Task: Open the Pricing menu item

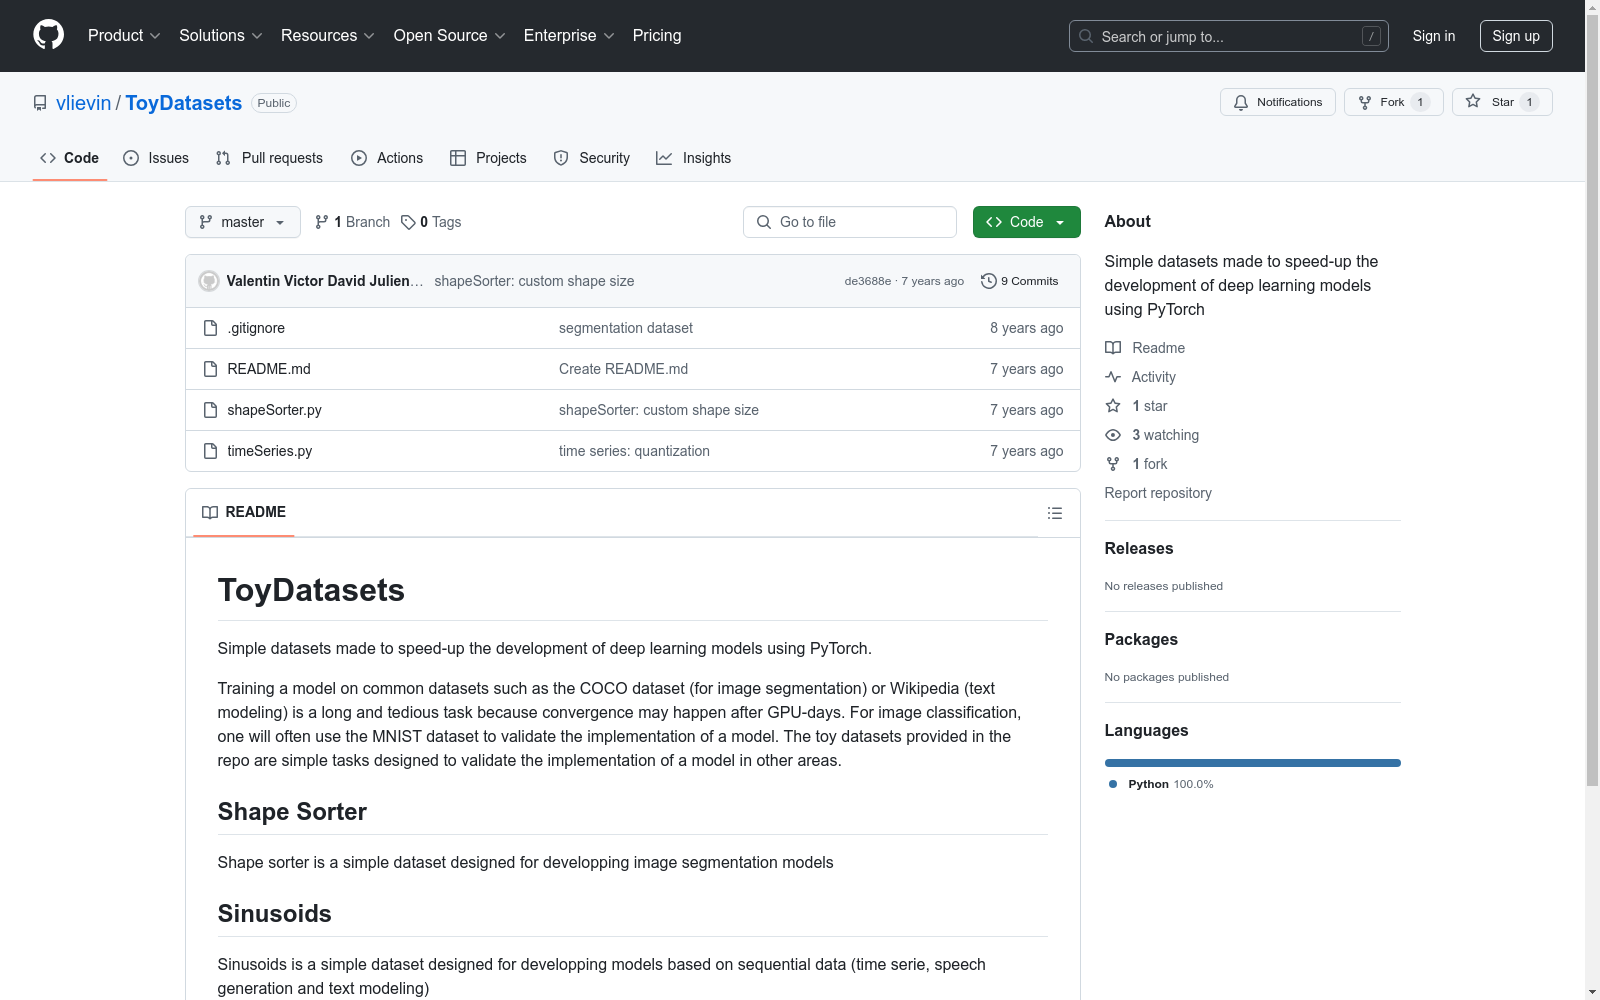Action: 657,36
